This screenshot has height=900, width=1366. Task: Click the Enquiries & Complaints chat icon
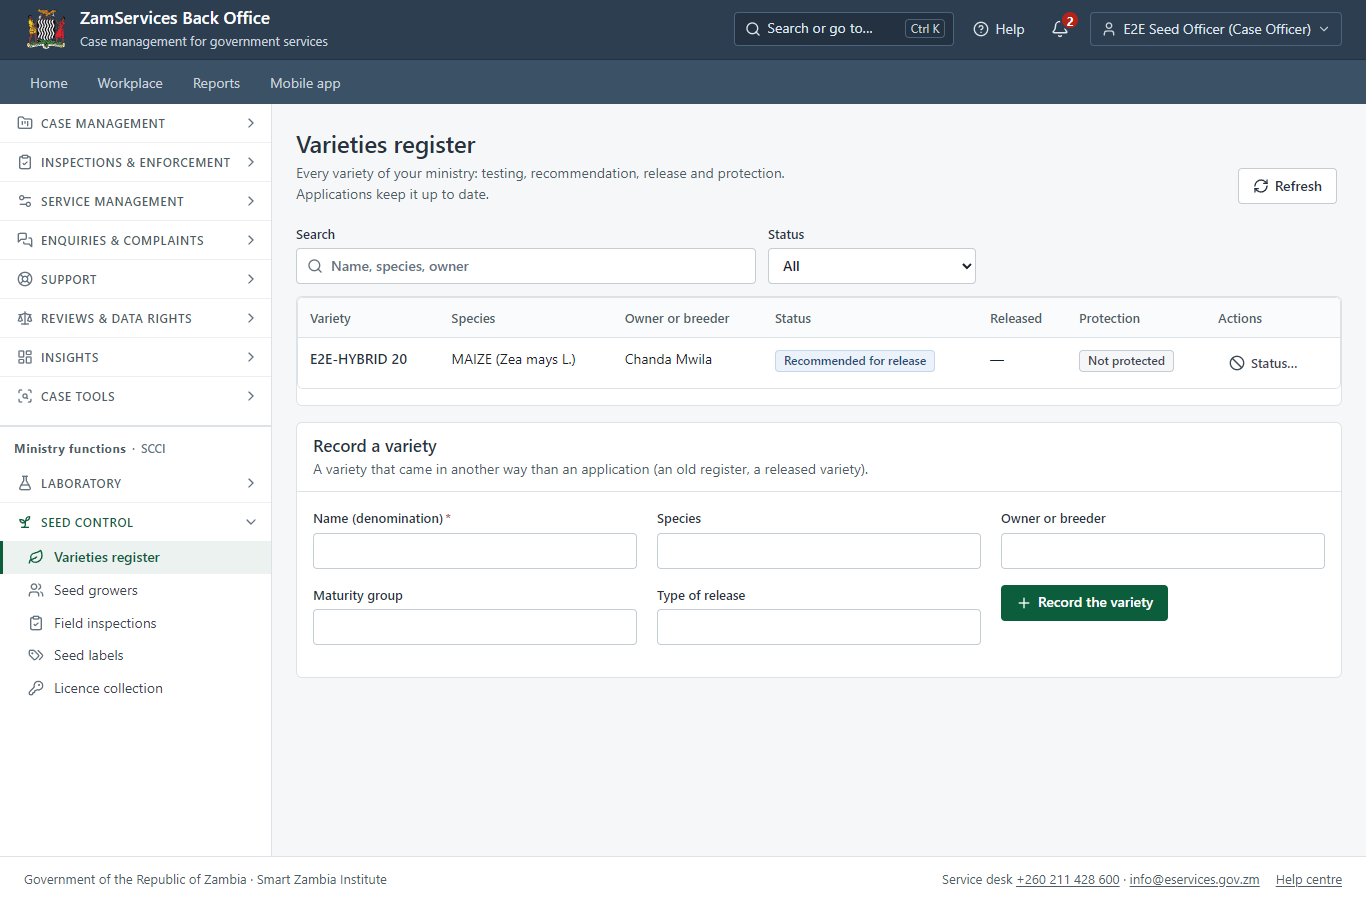[x=25, y=240]
